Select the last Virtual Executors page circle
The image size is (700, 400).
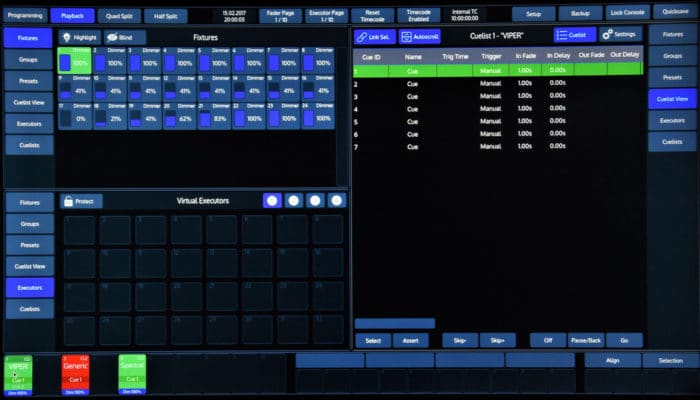click(x=336, y=201)
